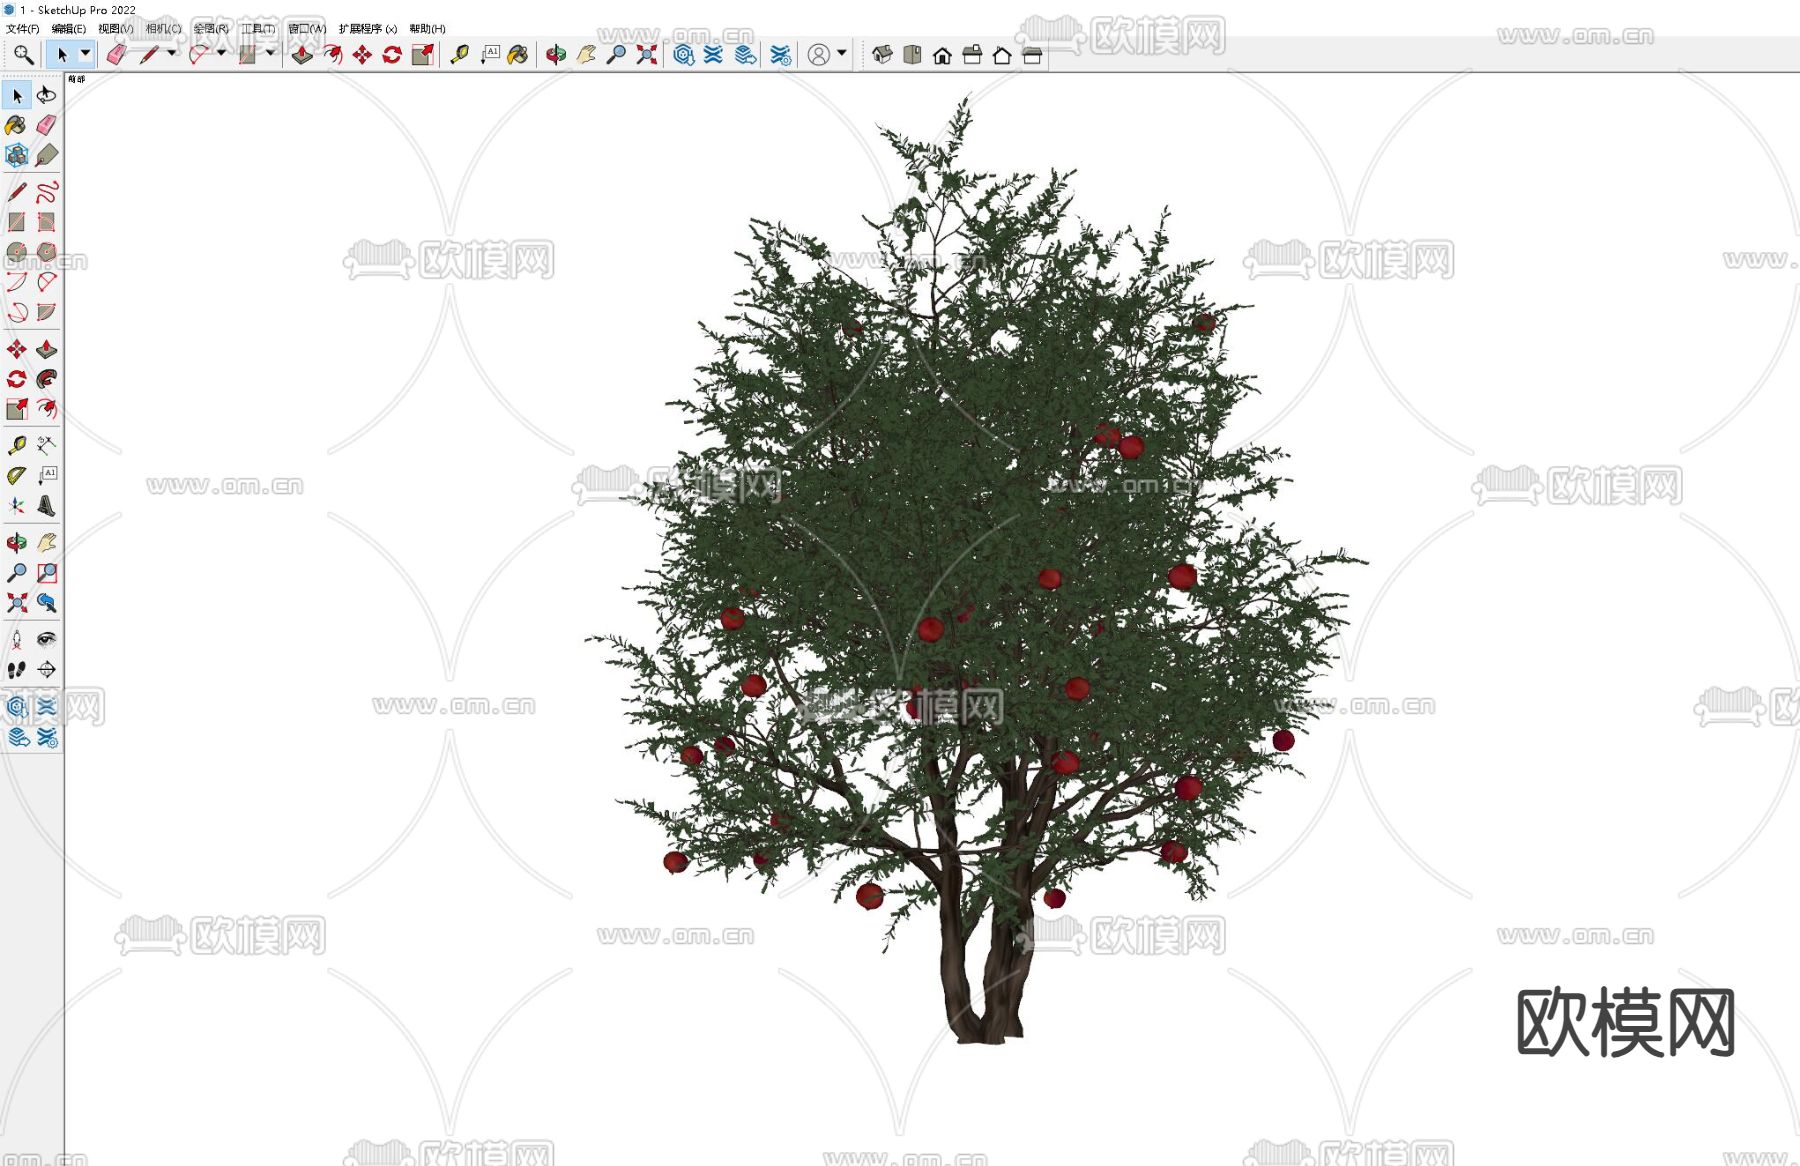The width and height of the screenshot is (1800, 1166).
Task: Select the Tag tool
Action: pos(47,155)
